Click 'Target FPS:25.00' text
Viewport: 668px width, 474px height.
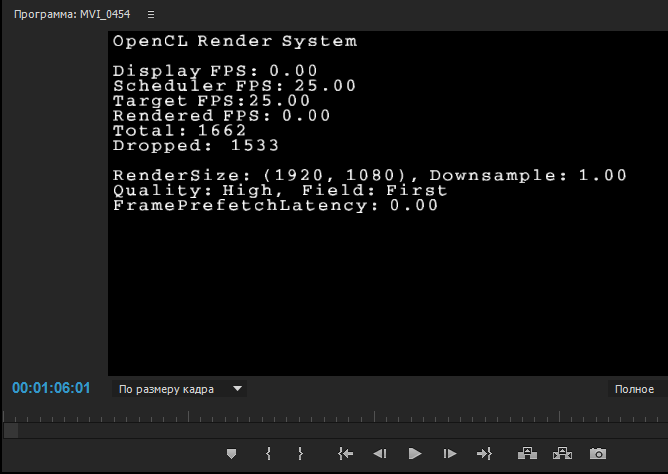coord(211,101)
